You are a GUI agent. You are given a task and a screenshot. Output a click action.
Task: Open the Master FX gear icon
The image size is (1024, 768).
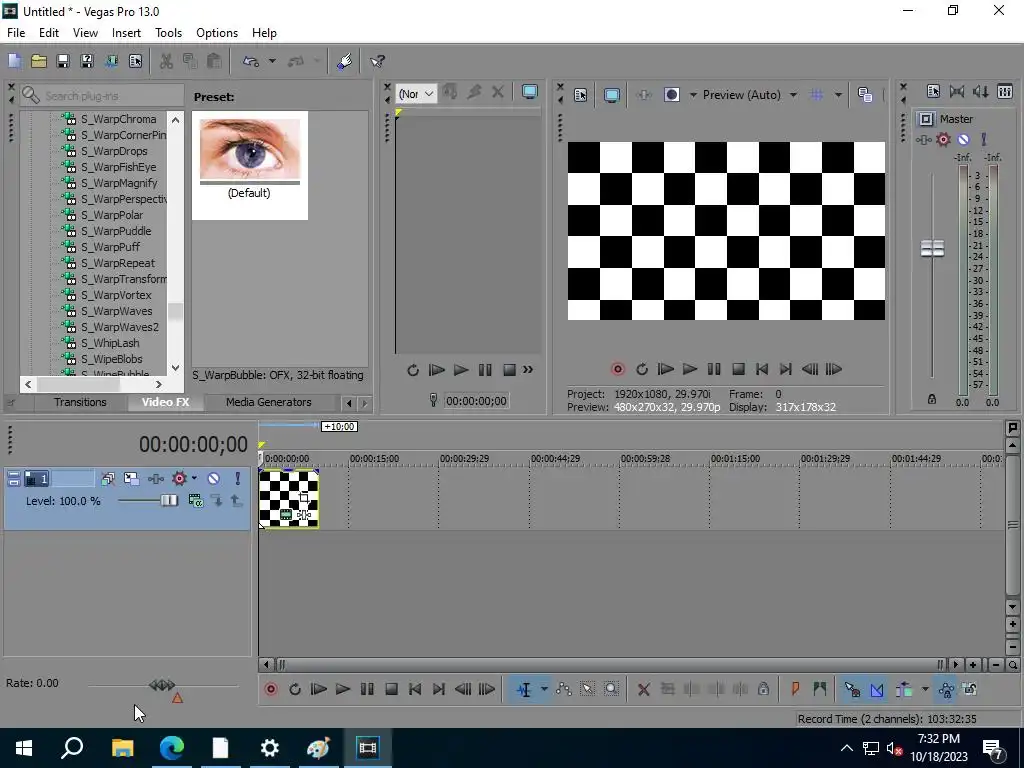[943, 139]
